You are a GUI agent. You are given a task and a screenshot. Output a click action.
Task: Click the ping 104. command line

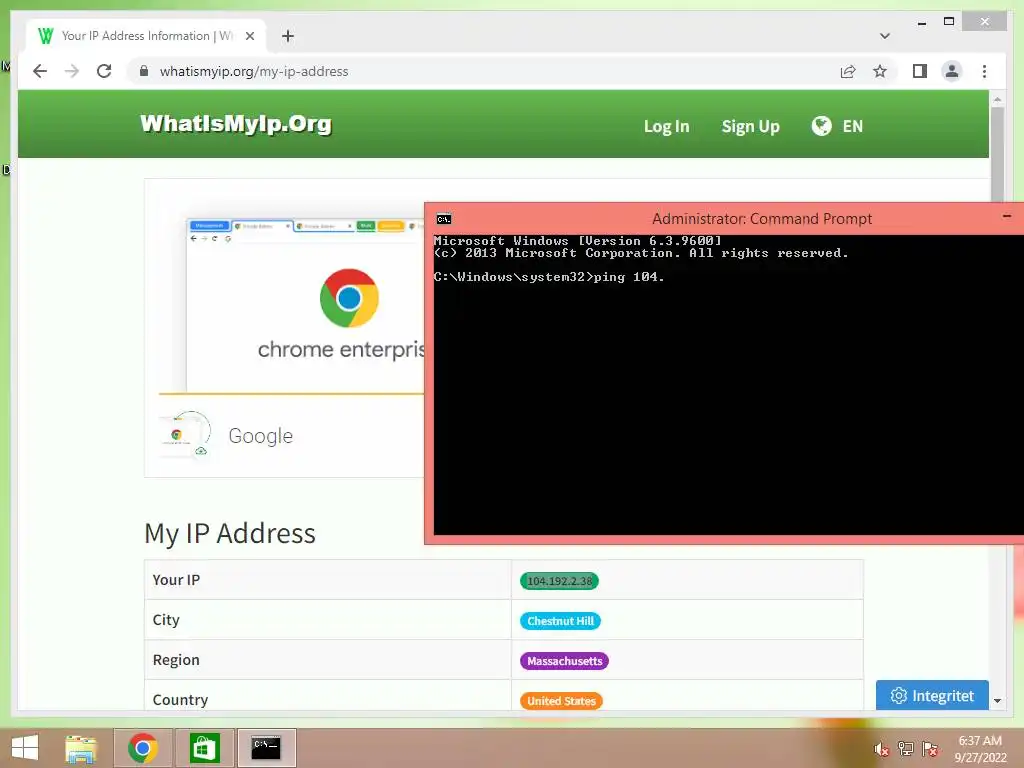[x=549, y=277]
